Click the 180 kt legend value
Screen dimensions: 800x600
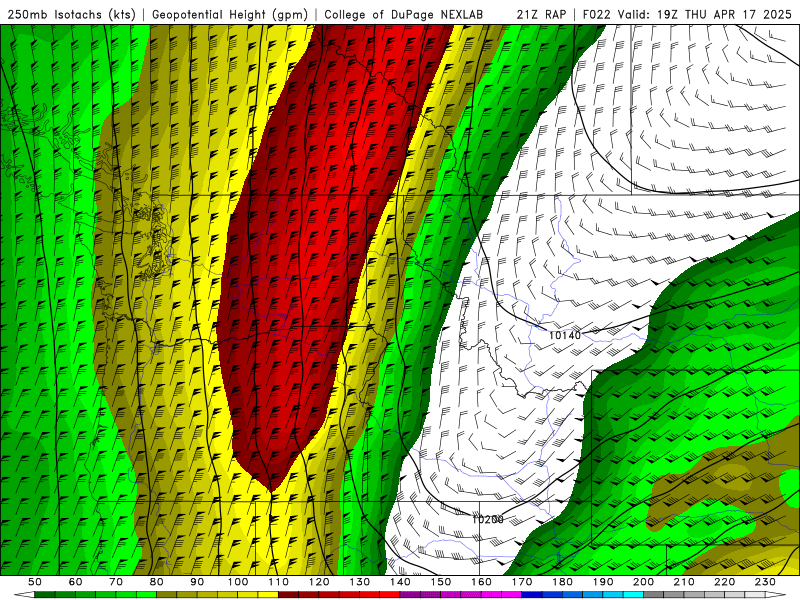click(562, 582)
